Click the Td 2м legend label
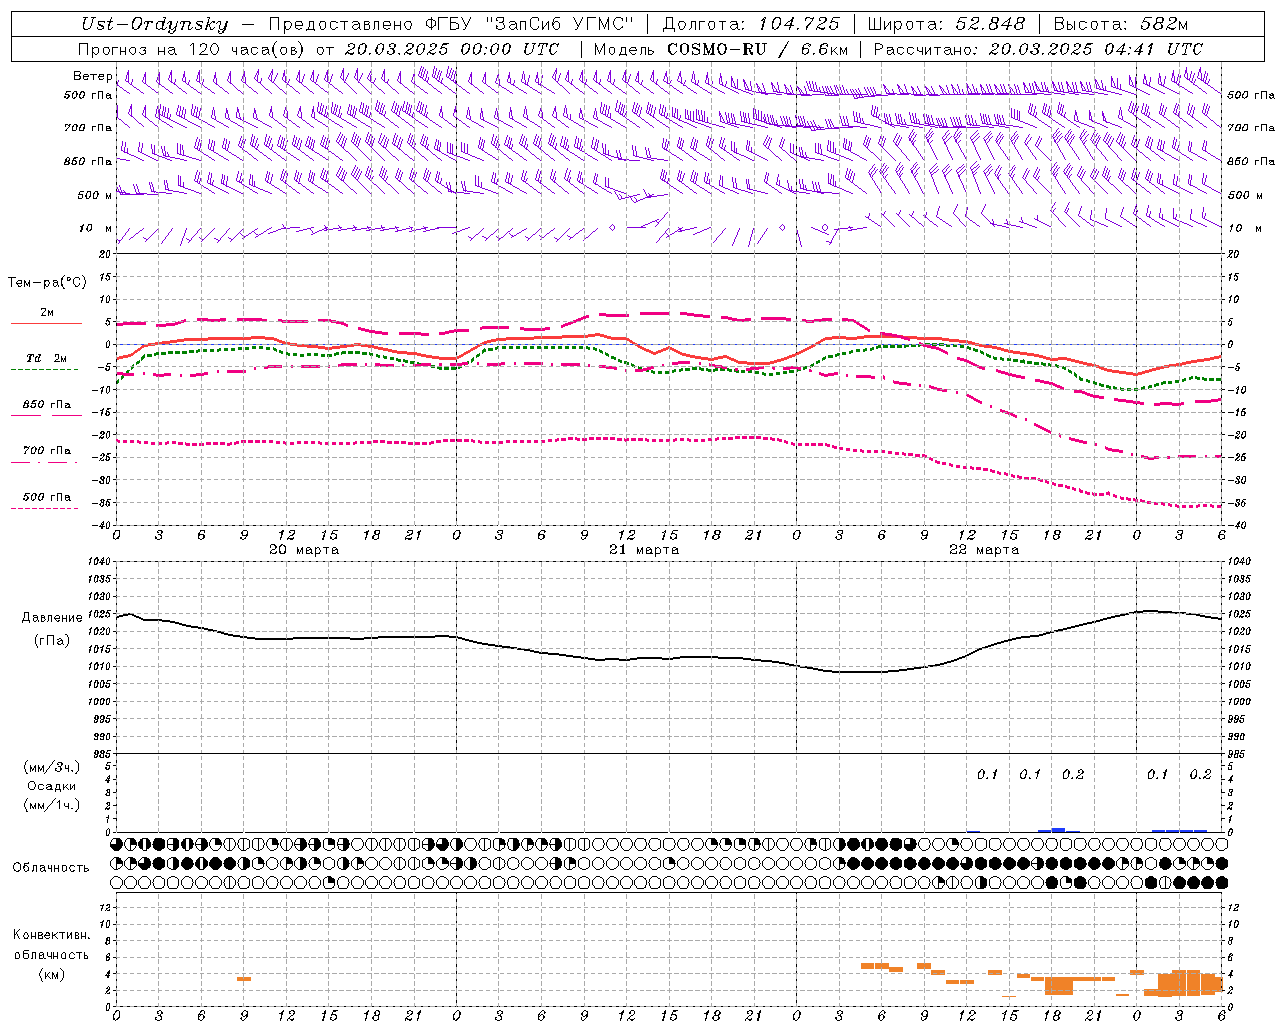Screen dimensions: 1280x1024 [x=46, y=358]
